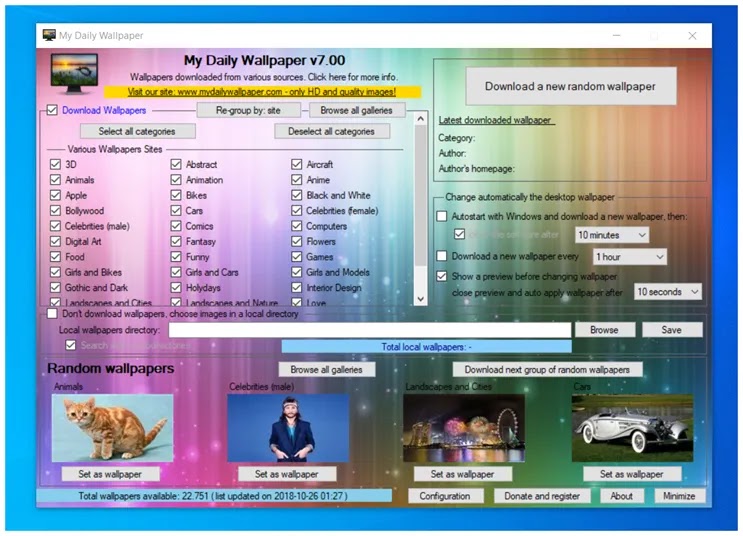
Task: Click Donate and register
Action: (543, 496)
